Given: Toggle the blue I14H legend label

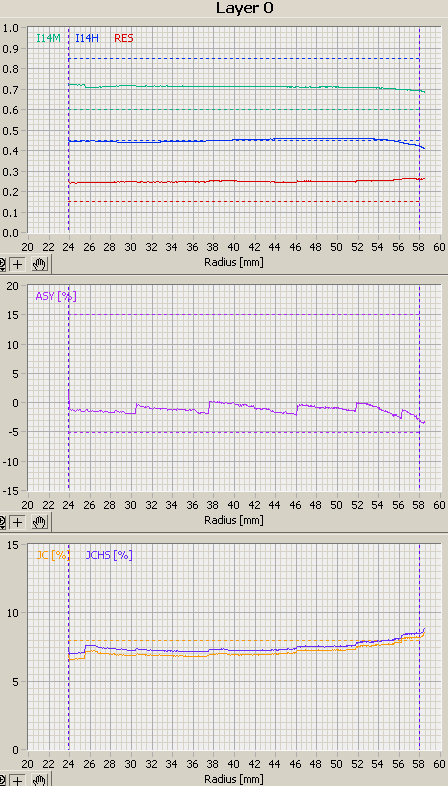Looking at the screenshot, I should [x=87, y=38].
